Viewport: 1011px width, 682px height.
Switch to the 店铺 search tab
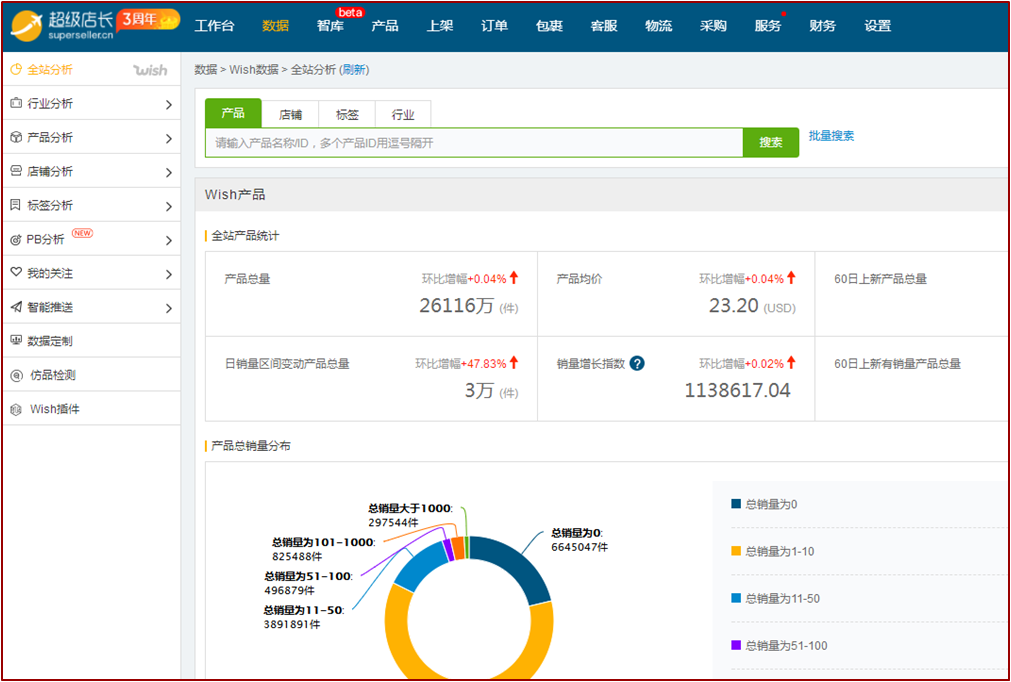pyautogui.click(x=290, y=114)
